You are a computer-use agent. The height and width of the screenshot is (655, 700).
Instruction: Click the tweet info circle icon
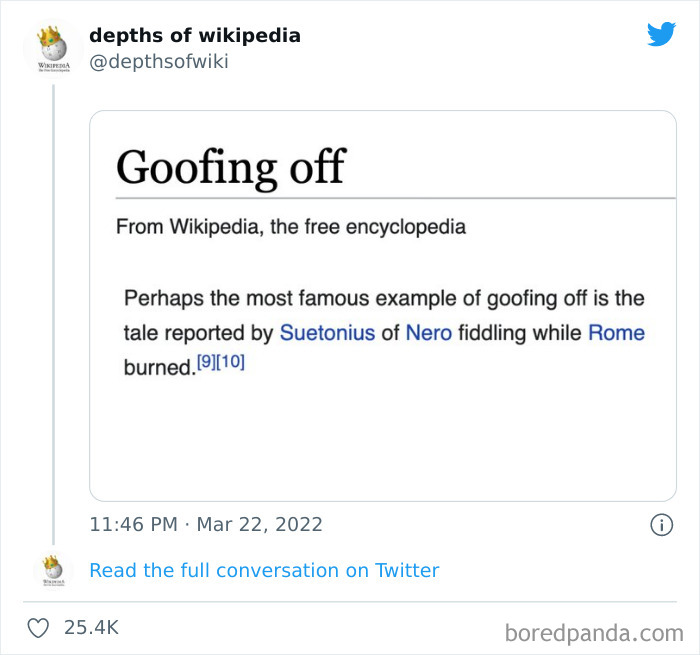point(660,524)
